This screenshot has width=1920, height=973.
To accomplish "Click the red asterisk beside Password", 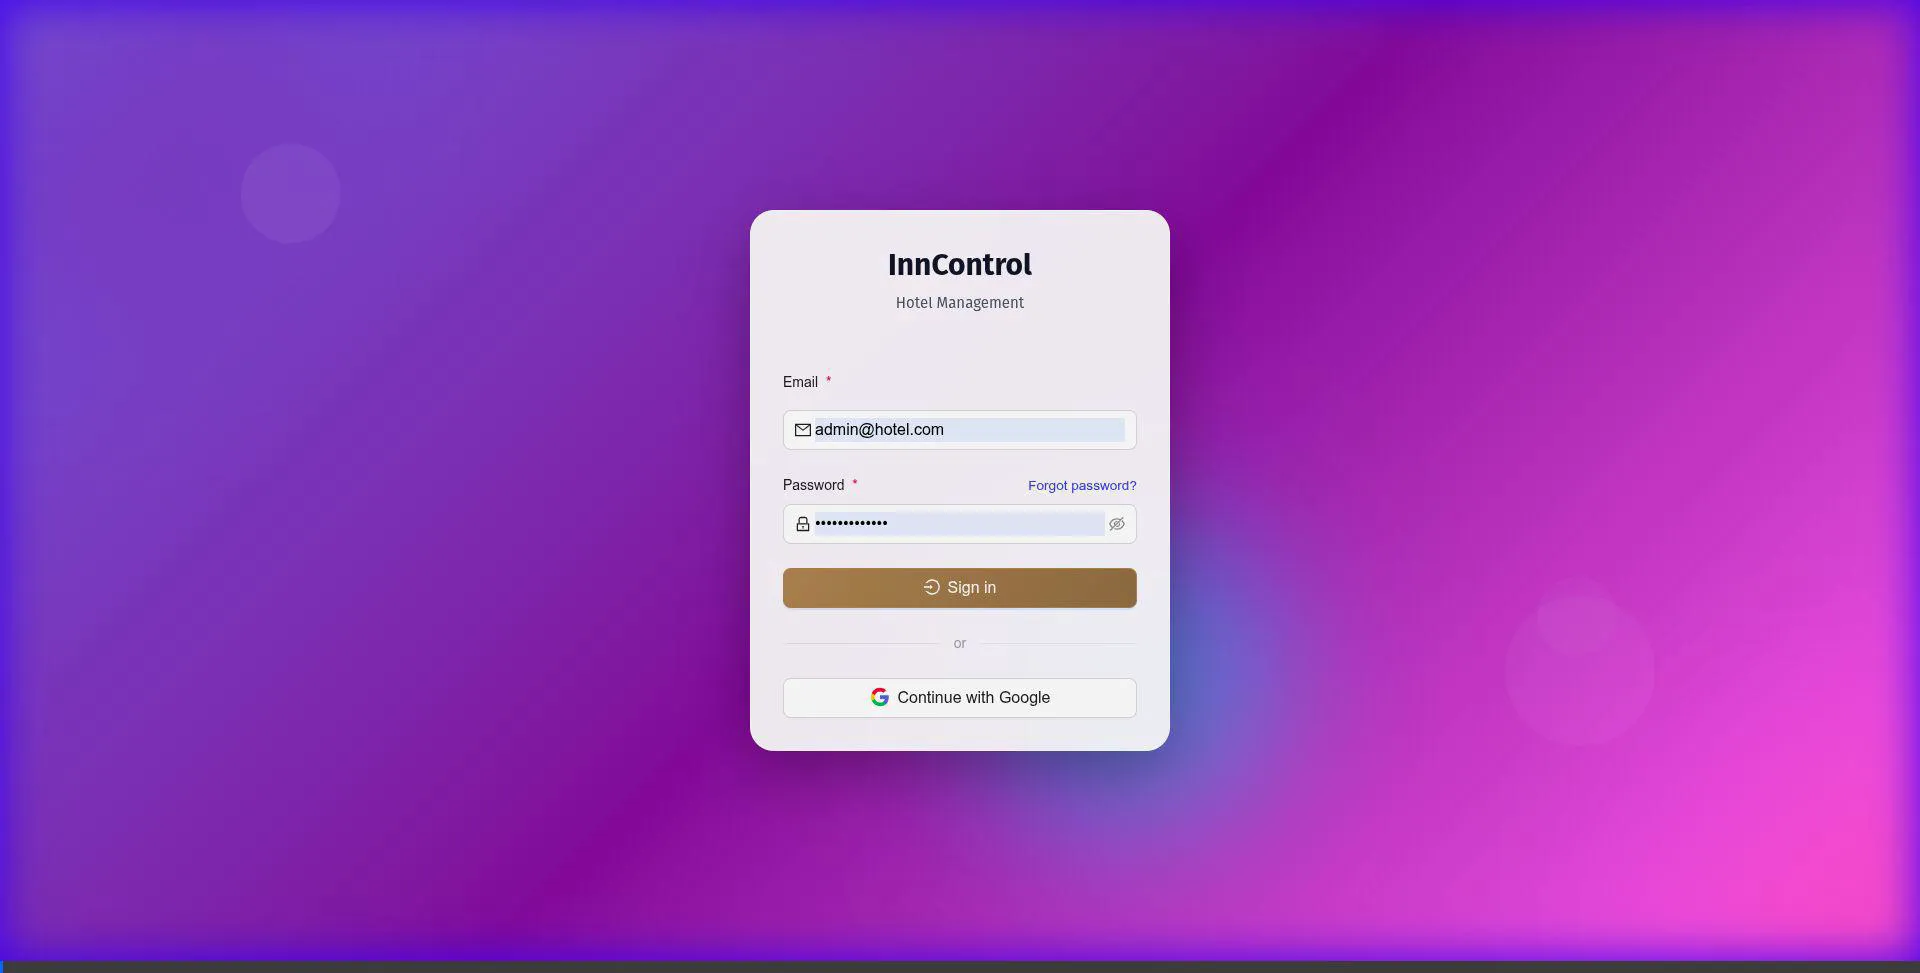I will pyautogui.click(x=855, y=484).
